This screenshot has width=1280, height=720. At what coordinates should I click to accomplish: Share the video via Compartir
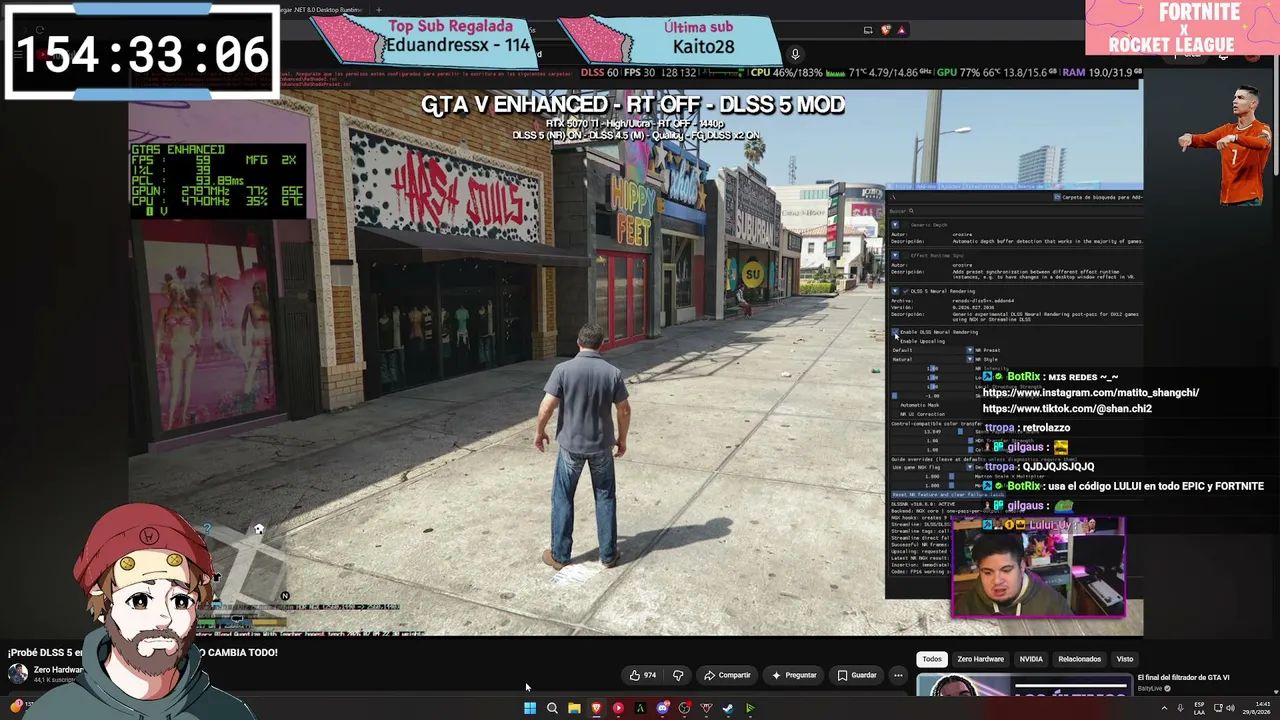coord(727,675)
